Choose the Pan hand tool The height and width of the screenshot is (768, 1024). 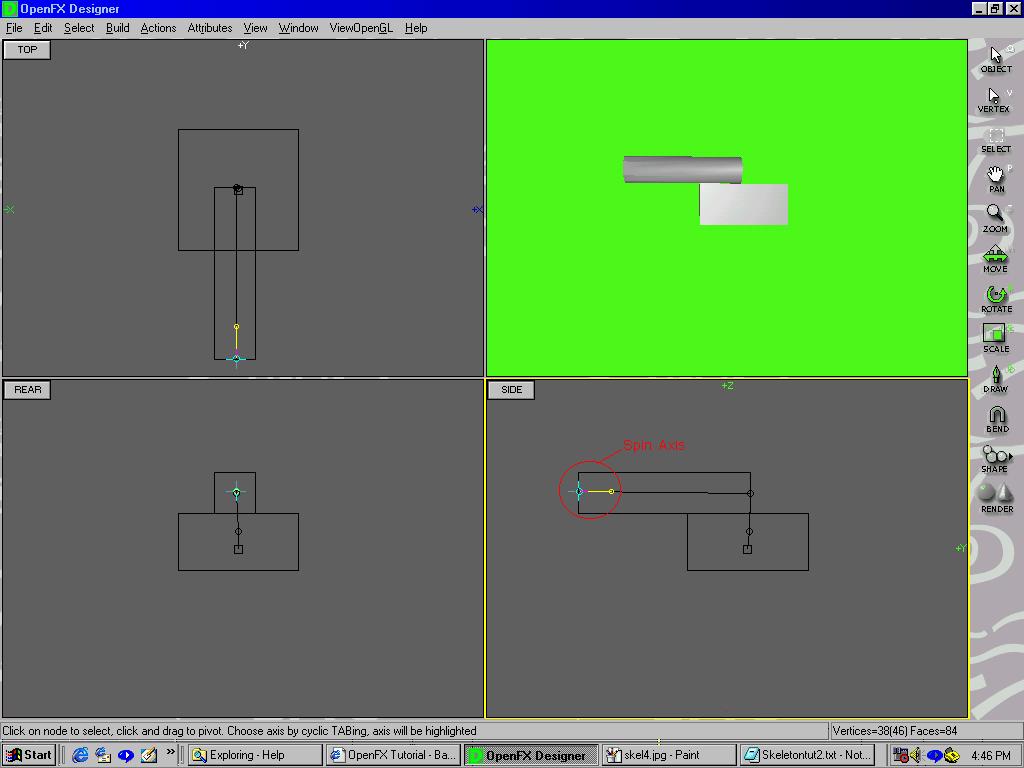(x=995, y=178)
